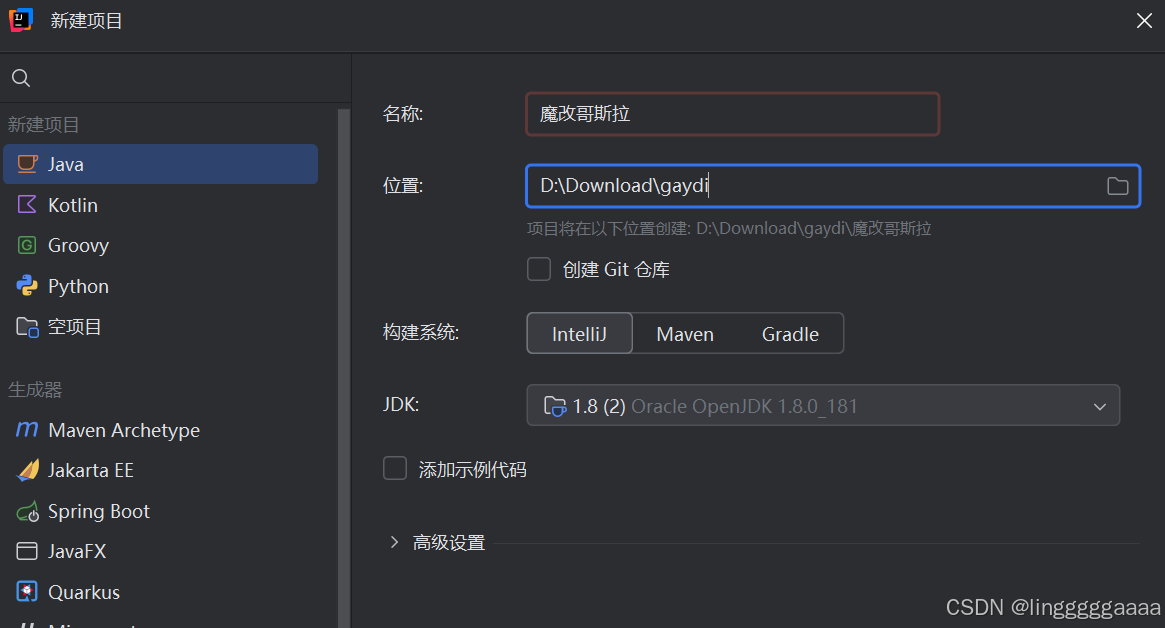Expand the 高级设置 section

[x=395, y=543]
